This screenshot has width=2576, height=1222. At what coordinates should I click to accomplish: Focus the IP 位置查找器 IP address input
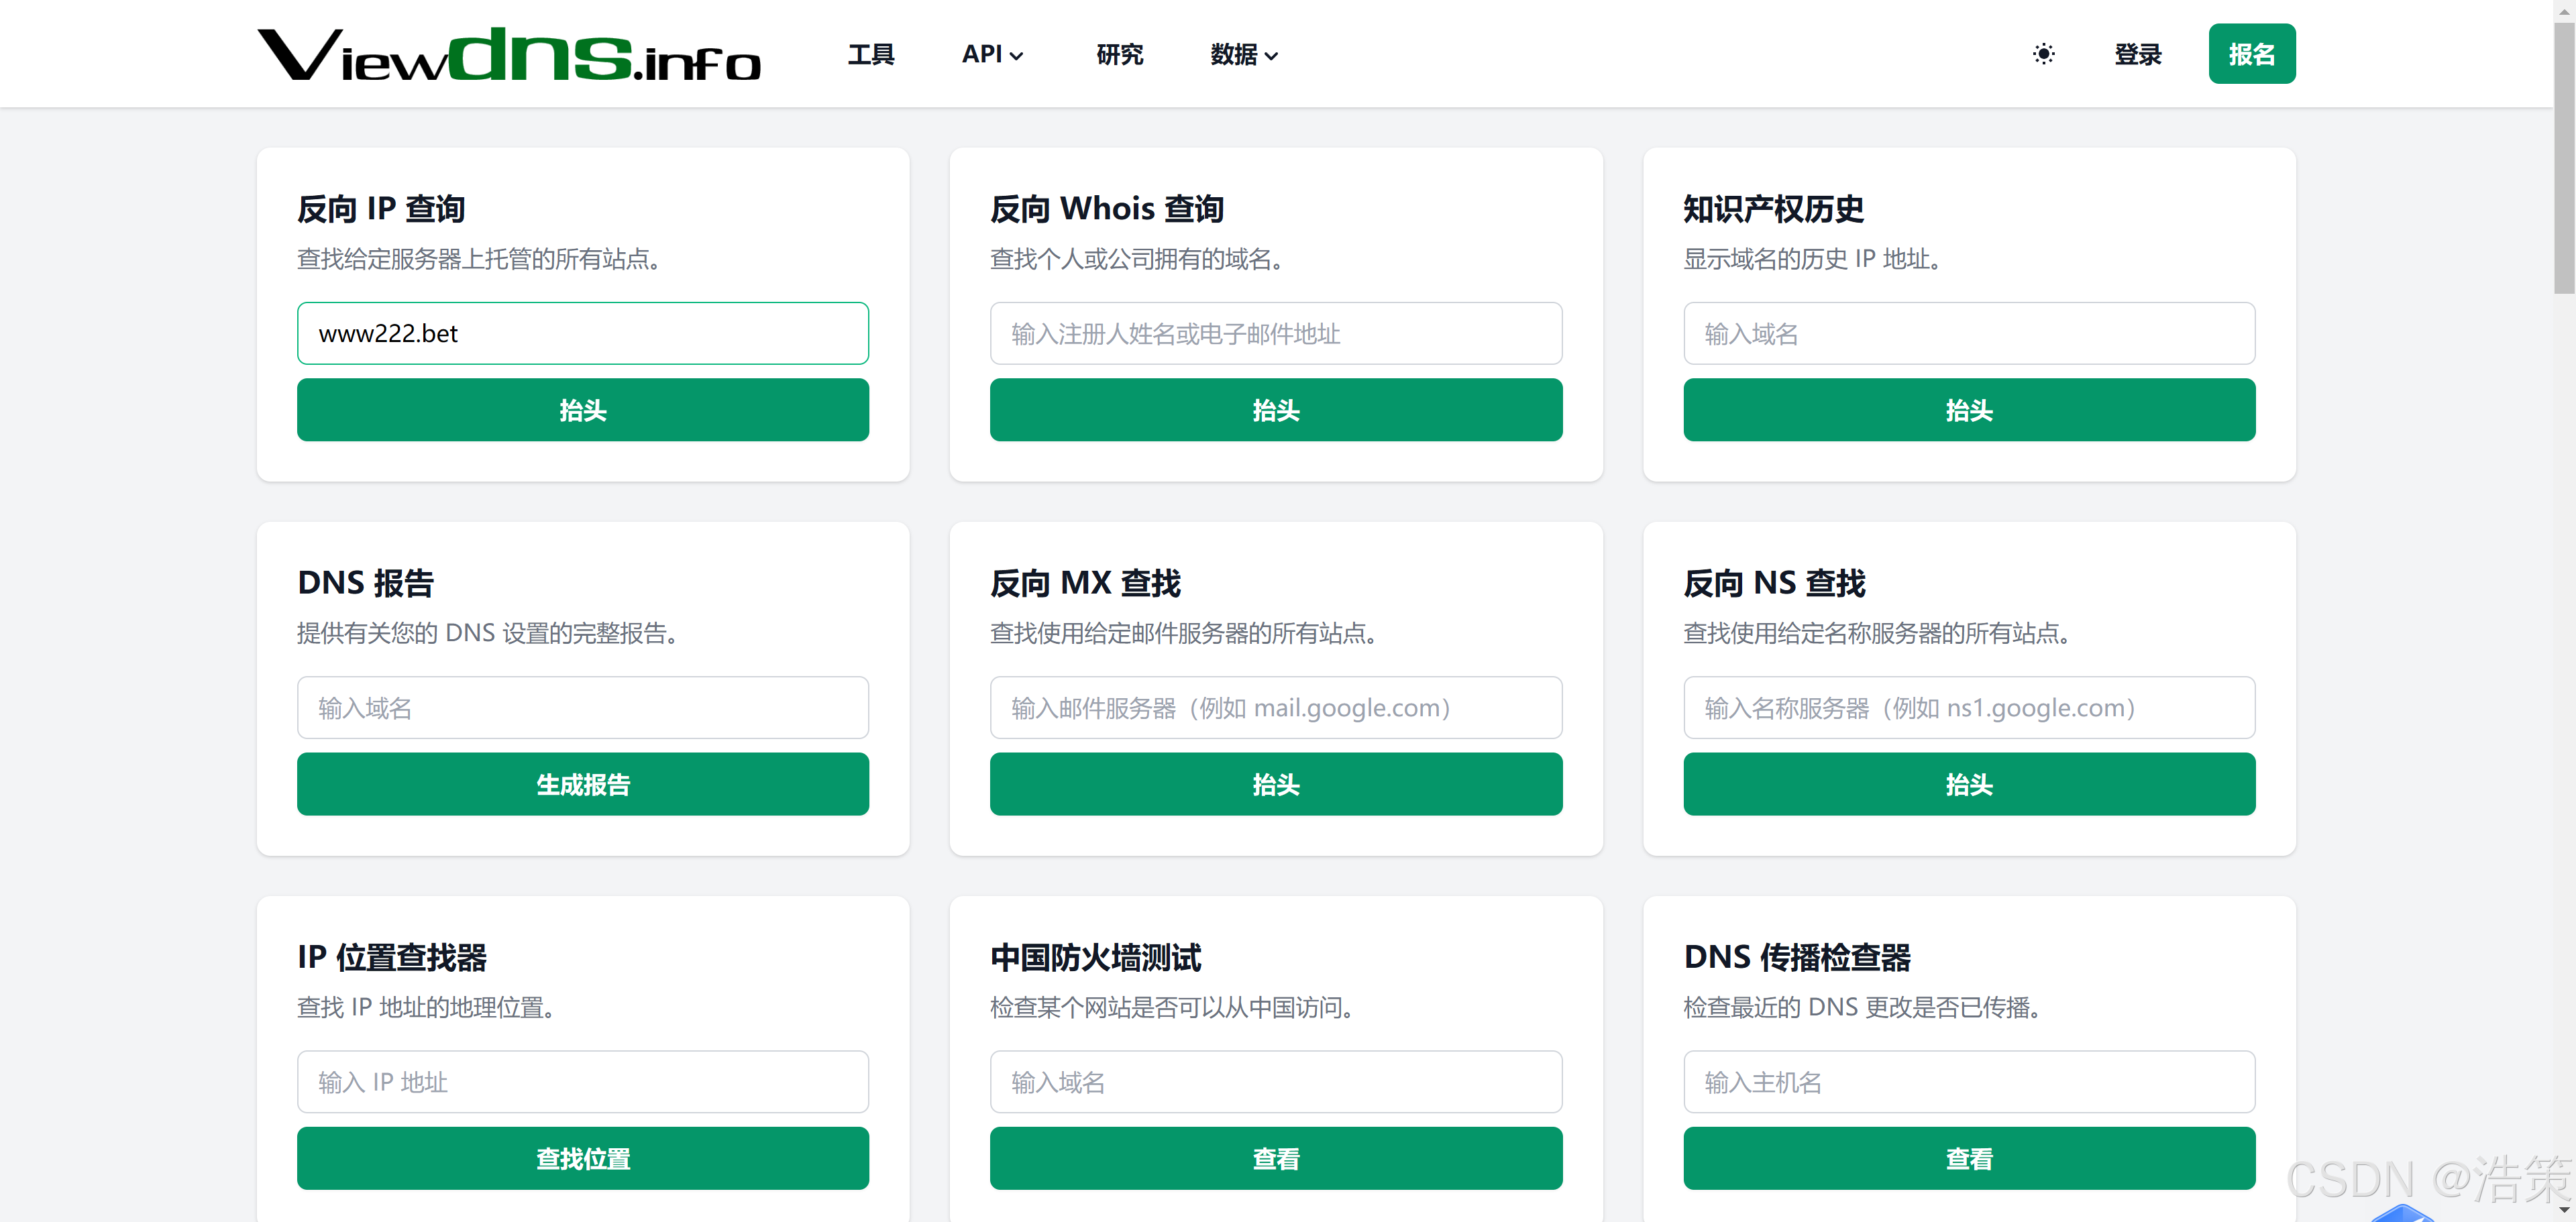[x=583, y=1081]
